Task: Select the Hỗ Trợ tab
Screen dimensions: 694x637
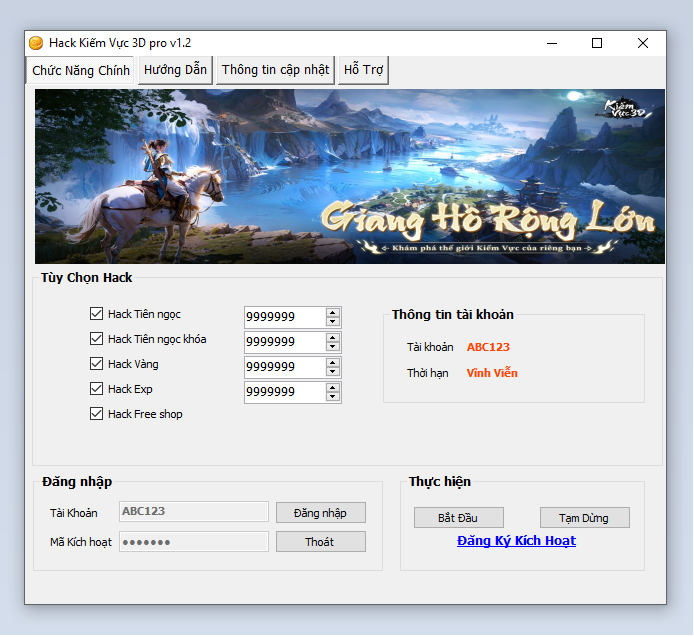Action: pyautogui.click(x=363, y=70)
